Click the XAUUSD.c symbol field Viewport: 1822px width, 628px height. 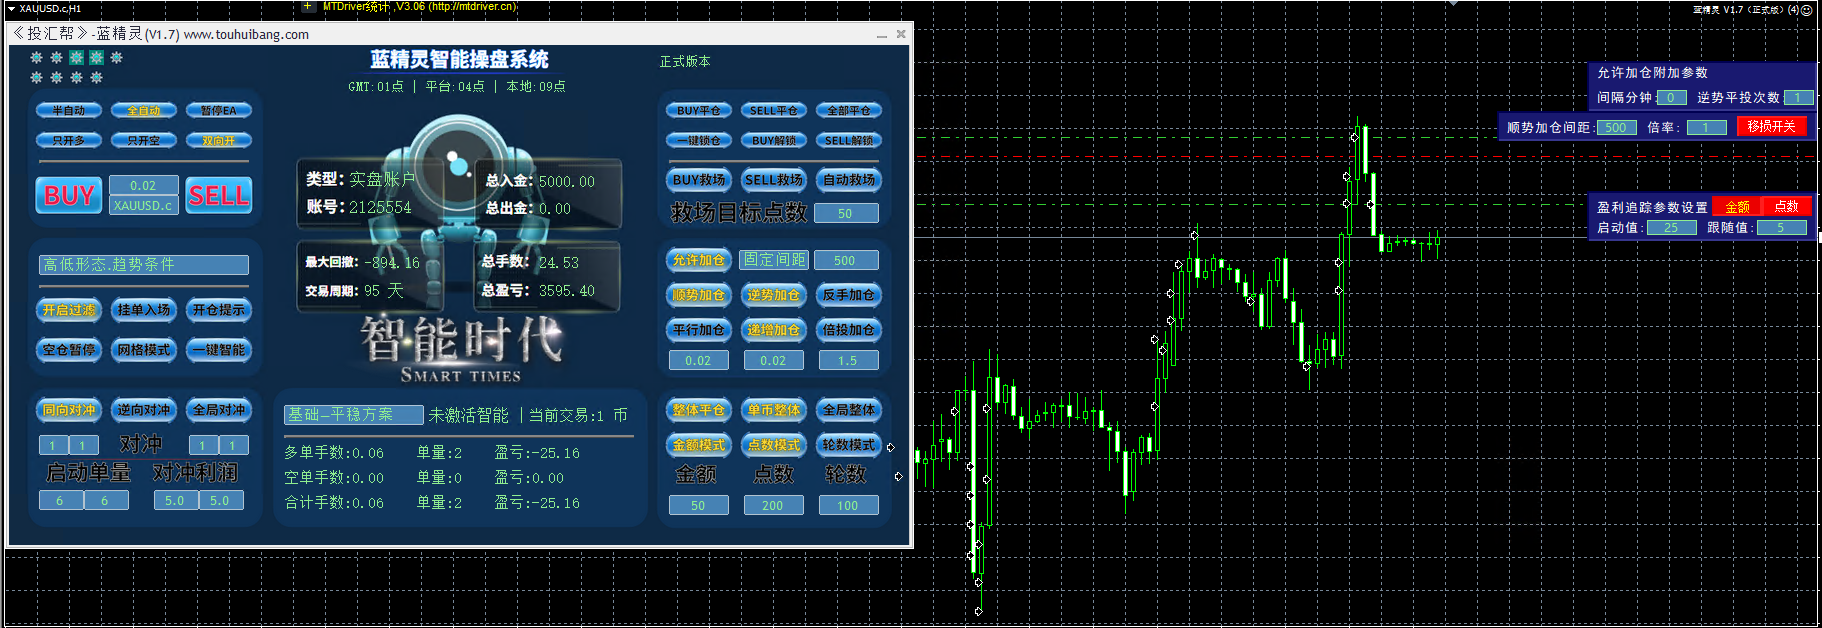coord(144,205)
